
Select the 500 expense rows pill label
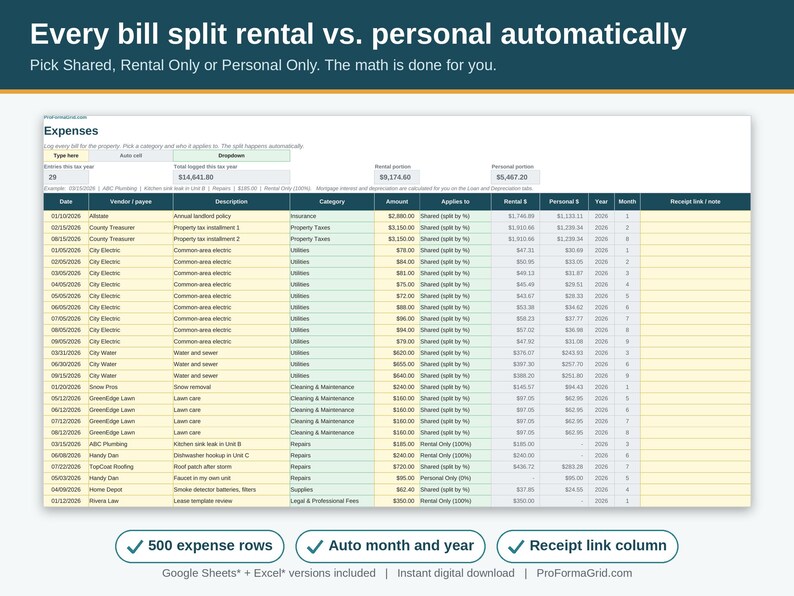[200, 546]
